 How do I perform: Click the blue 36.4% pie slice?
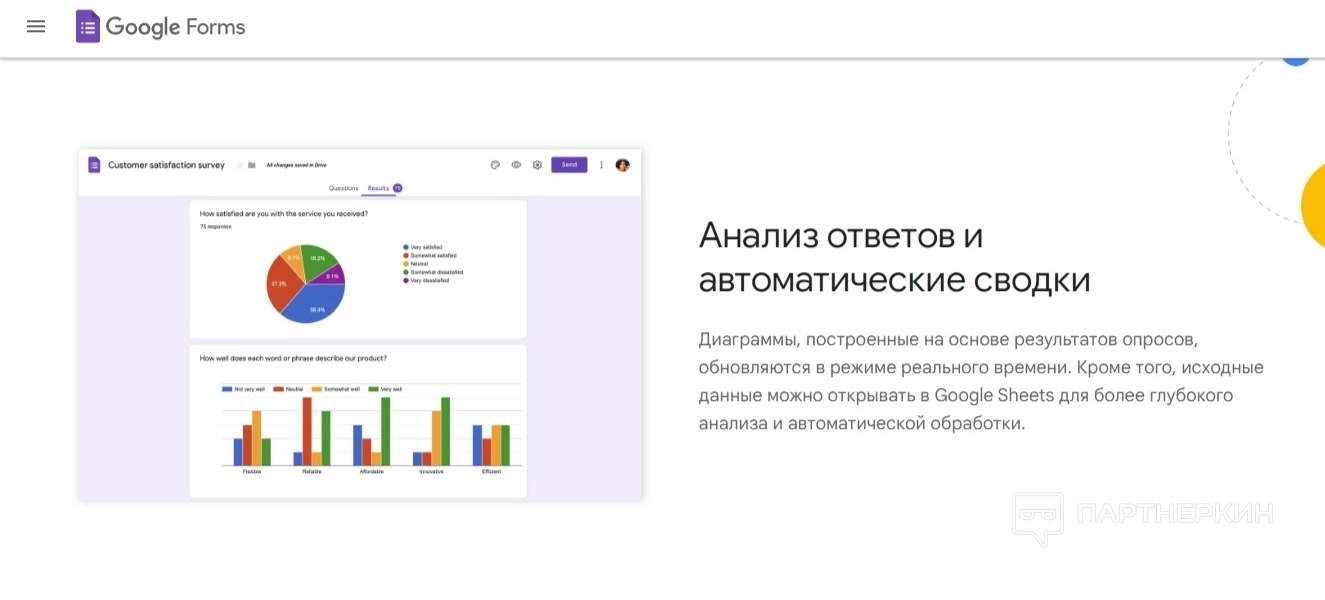coord(316,304)
